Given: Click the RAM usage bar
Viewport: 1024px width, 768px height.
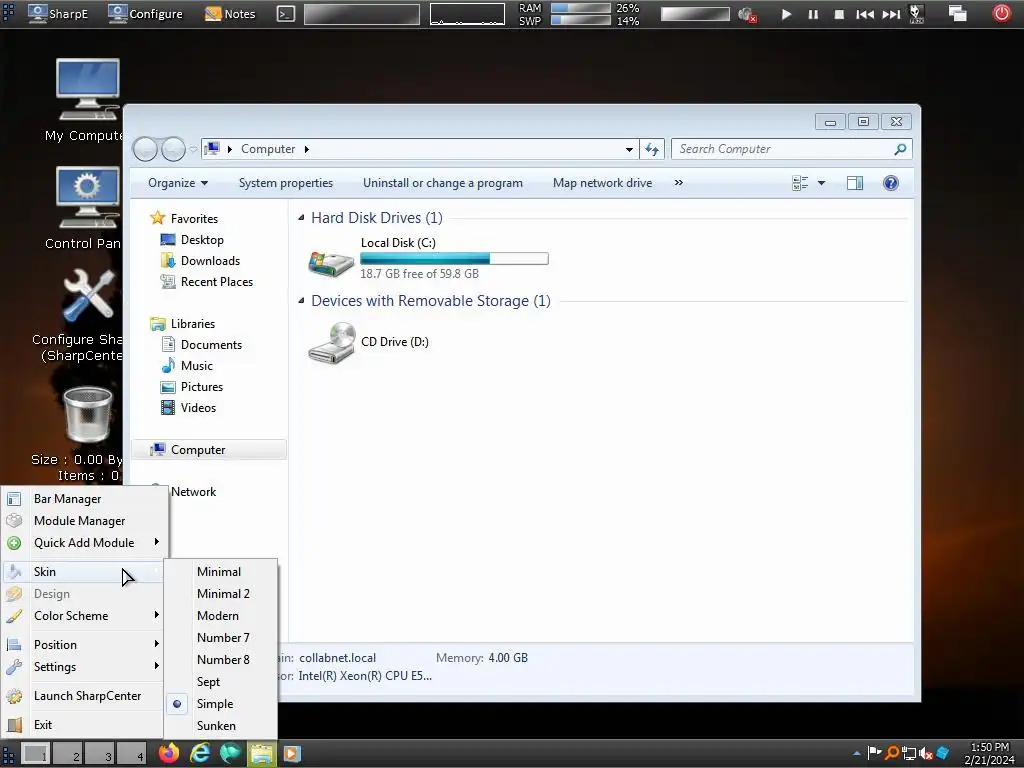Looking at the screenshot, I should 581,8.
